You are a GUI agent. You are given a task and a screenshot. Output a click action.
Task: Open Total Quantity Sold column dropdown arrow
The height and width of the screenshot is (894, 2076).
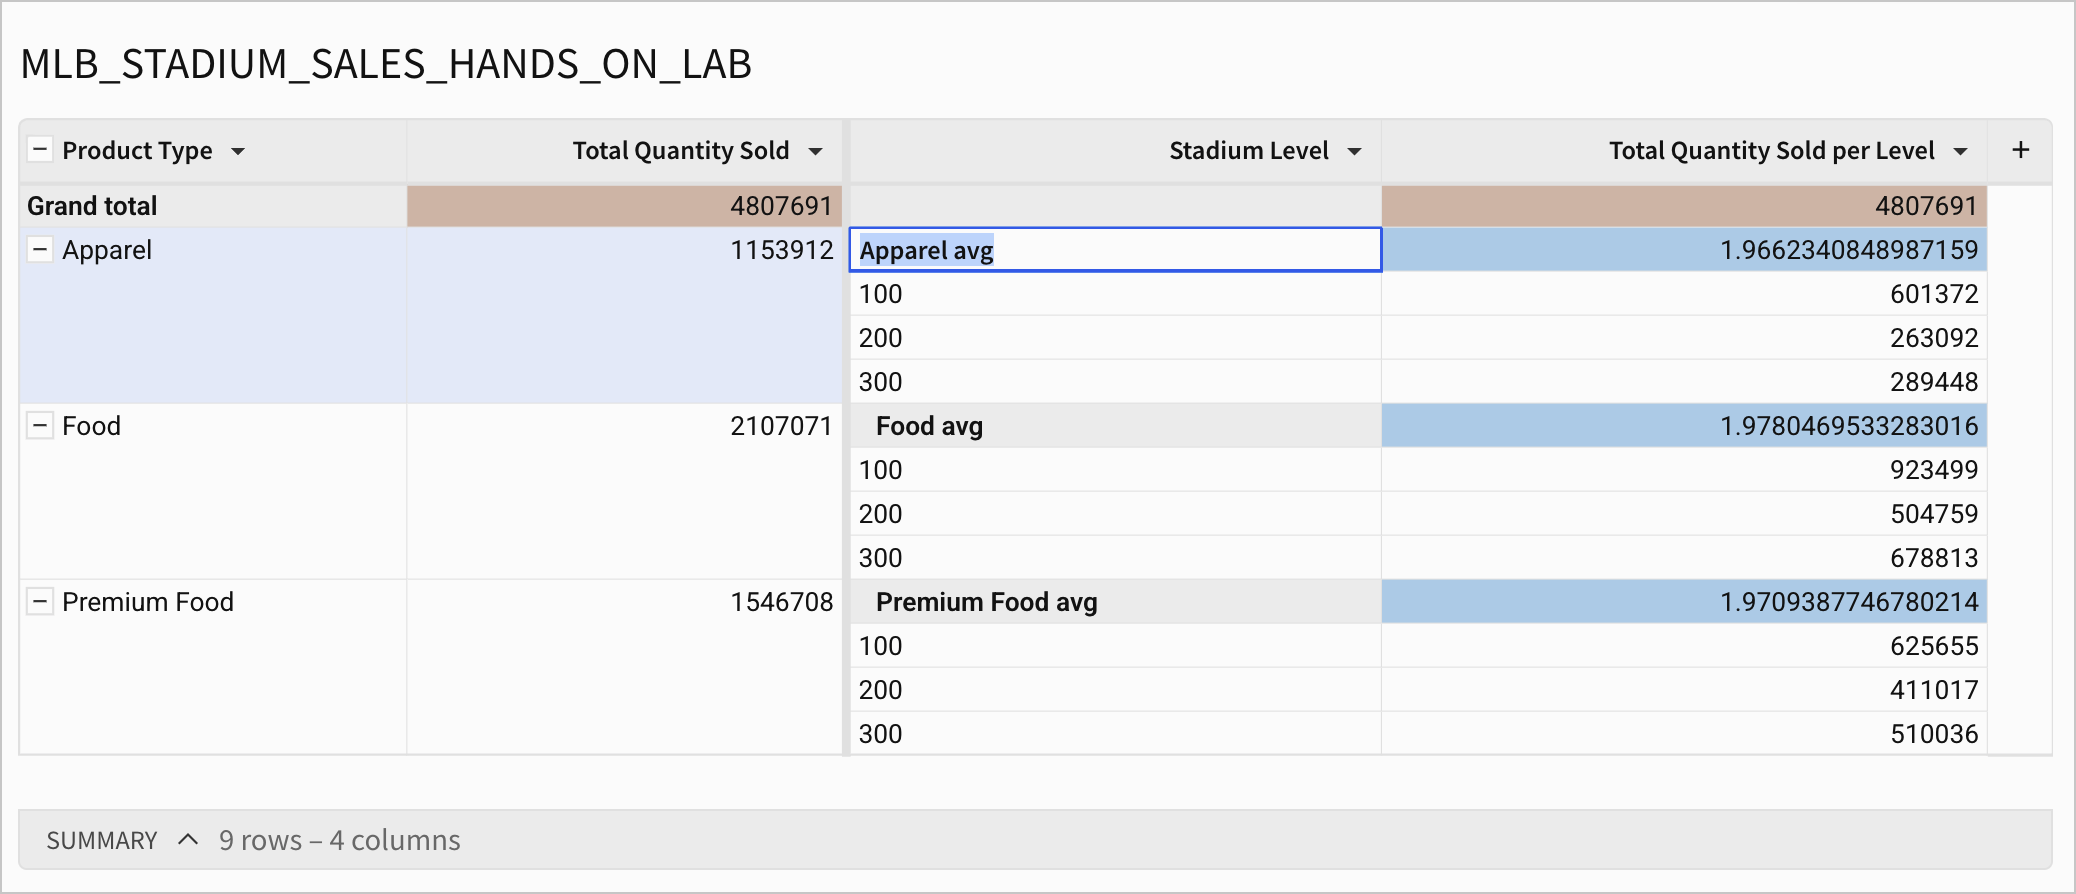[816, 151]
